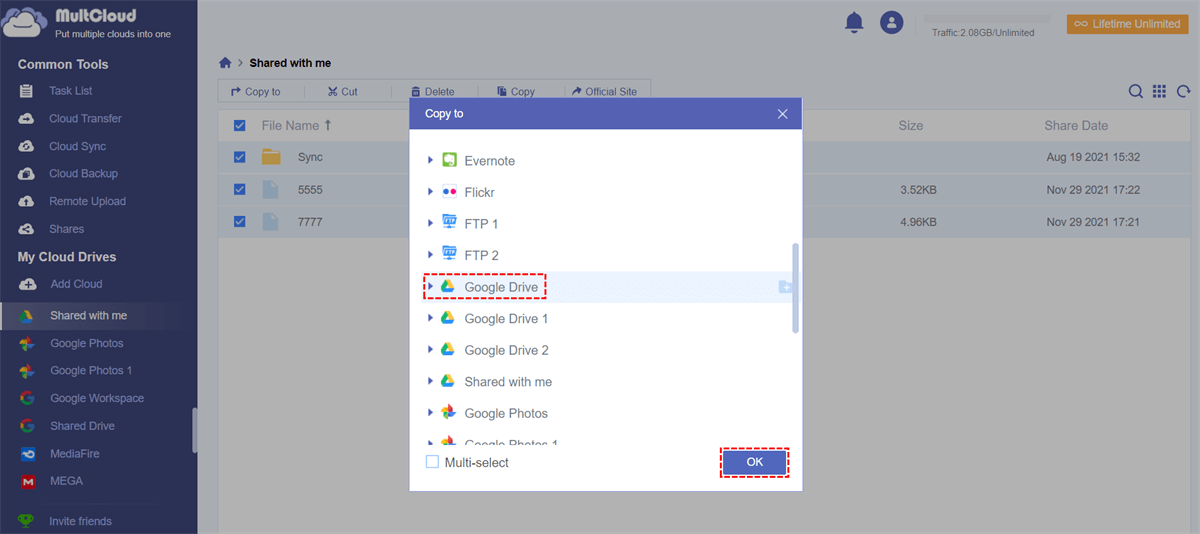Open MEGA in sidebar
This screenshot has width=1200, height=534.
[66, 481]
